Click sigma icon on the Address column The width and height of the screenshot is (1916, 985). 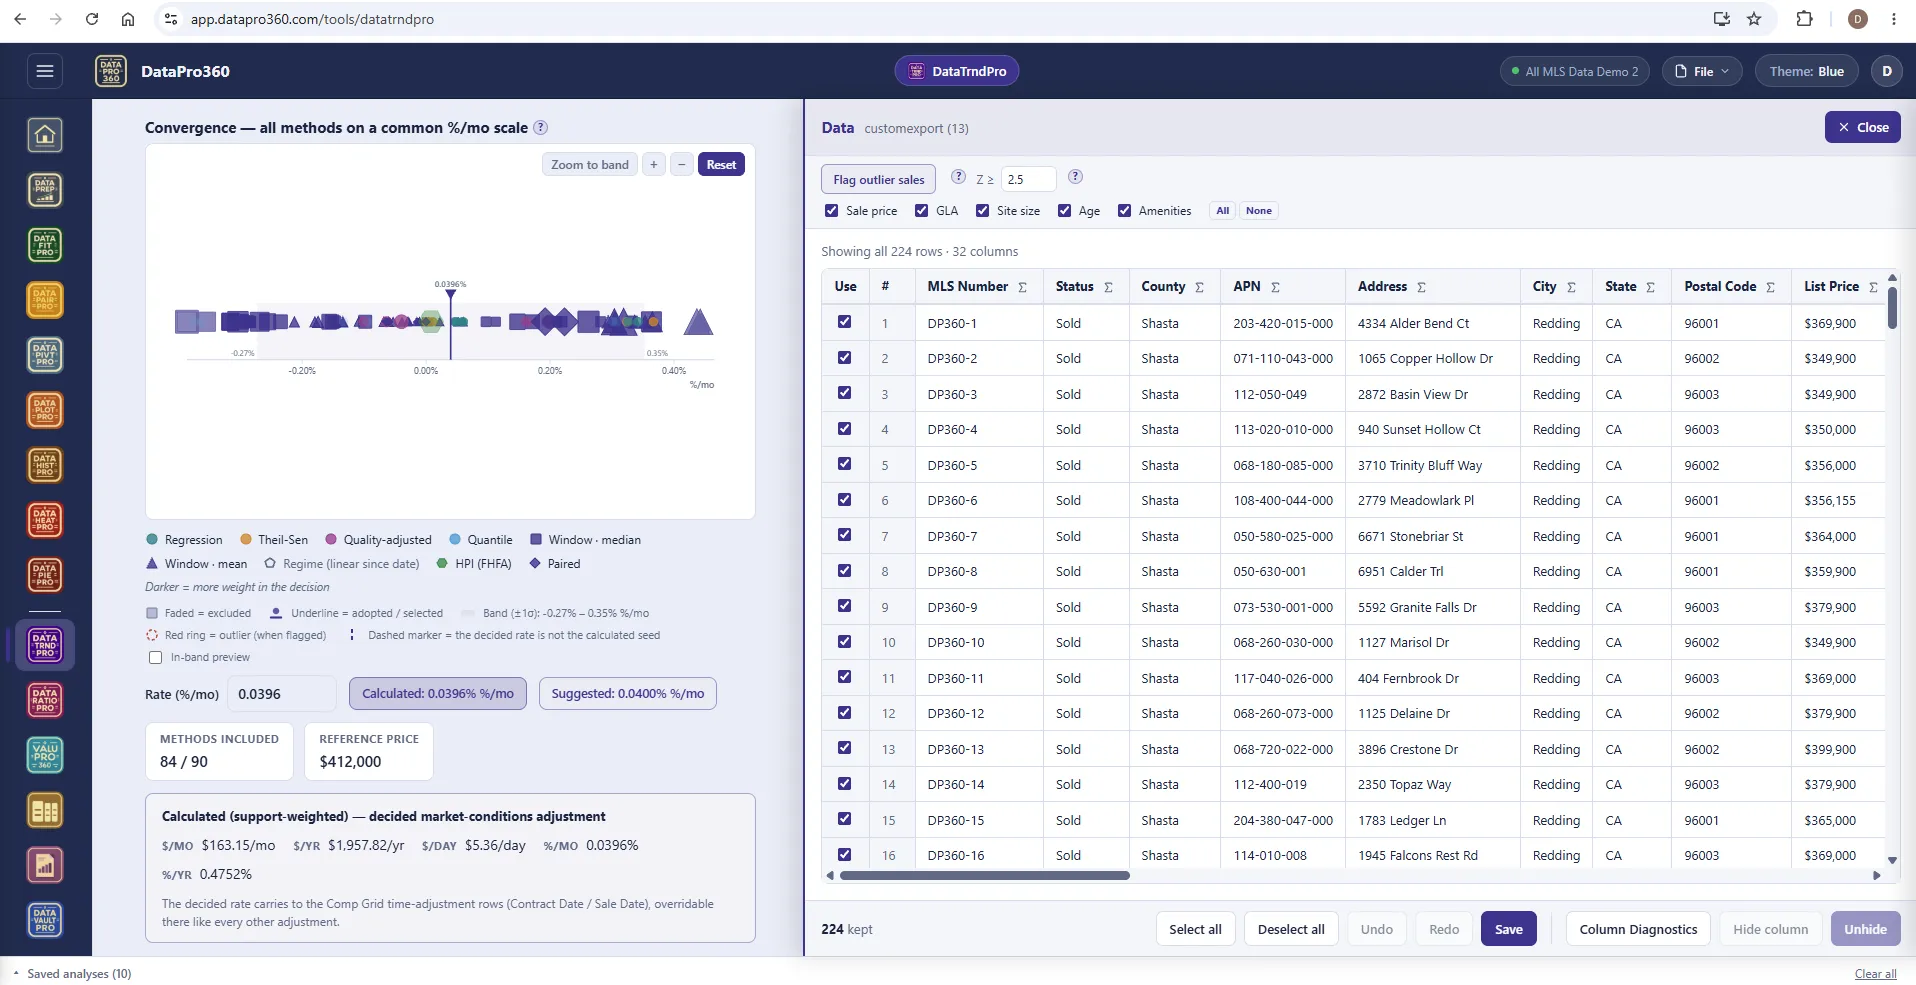(x=1421, y=287)
